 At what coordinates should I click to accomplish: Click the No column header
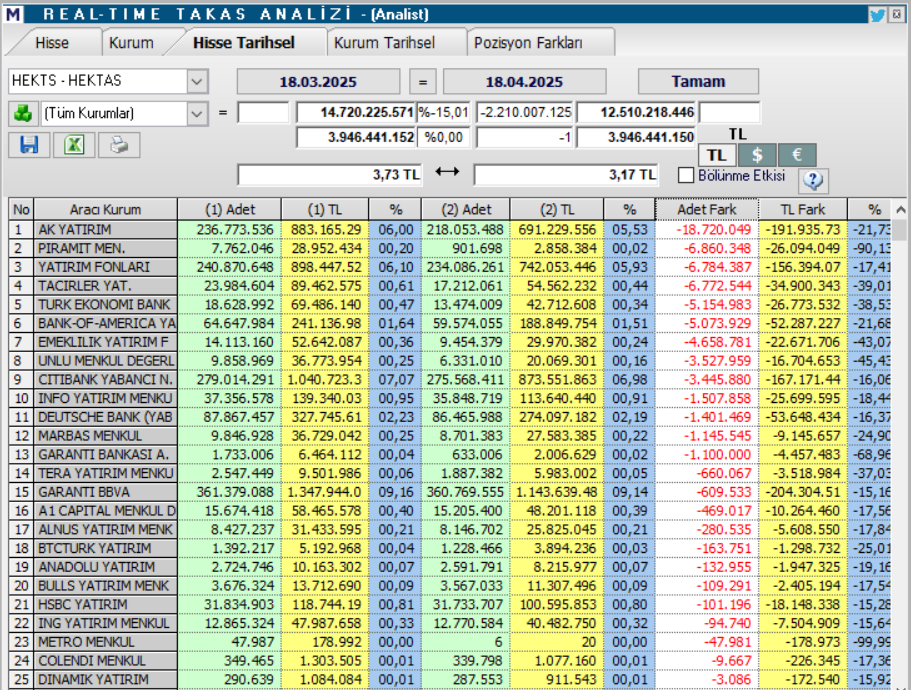point(21,210)
